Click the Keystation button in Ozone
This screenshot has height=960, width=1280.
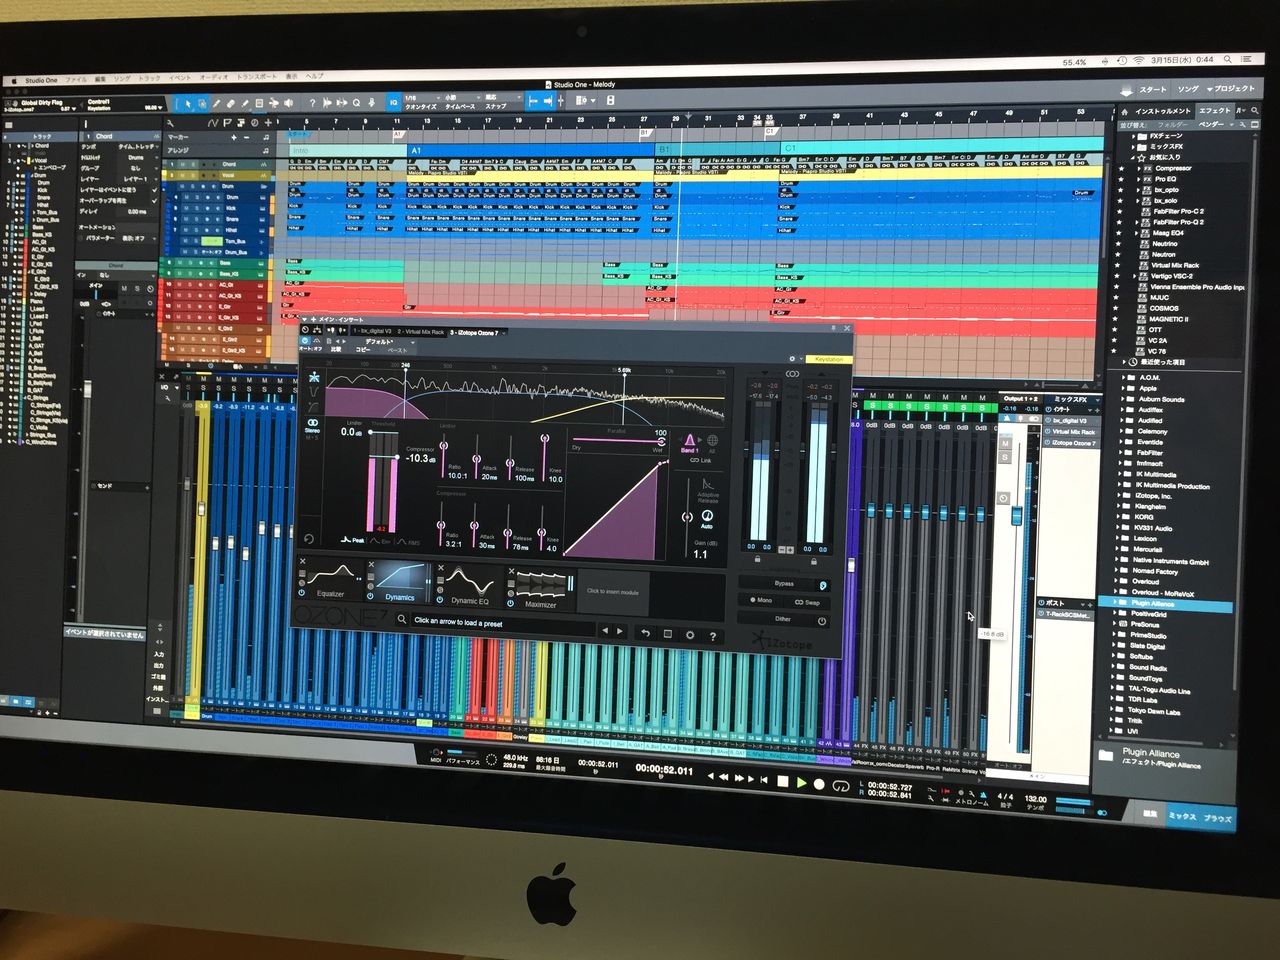click(829, 359)
